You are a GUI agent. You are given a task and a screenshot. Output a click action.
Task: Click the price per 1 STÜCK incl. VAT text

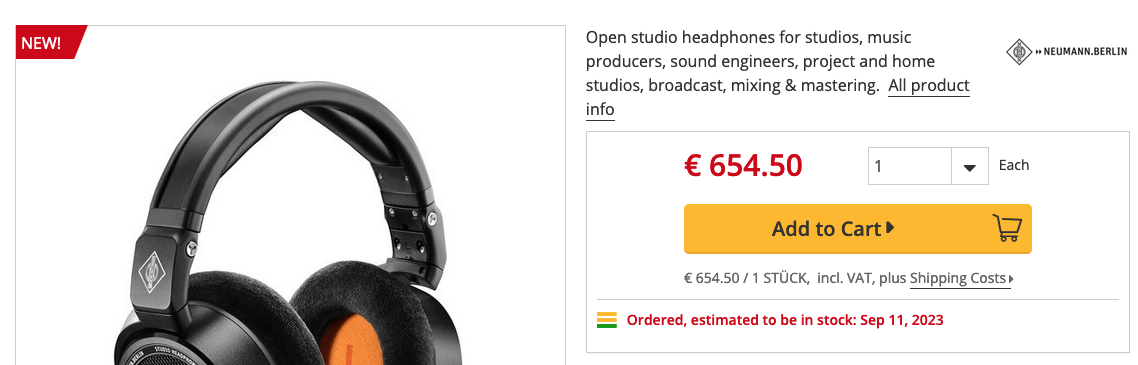(795, 279)
